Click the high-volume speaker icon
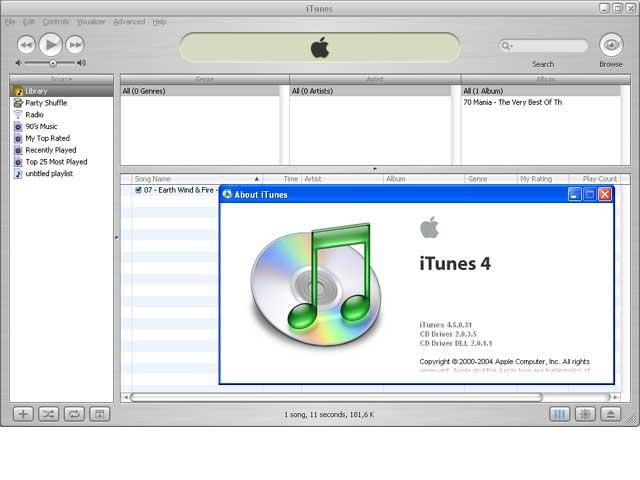 point(82,63)
